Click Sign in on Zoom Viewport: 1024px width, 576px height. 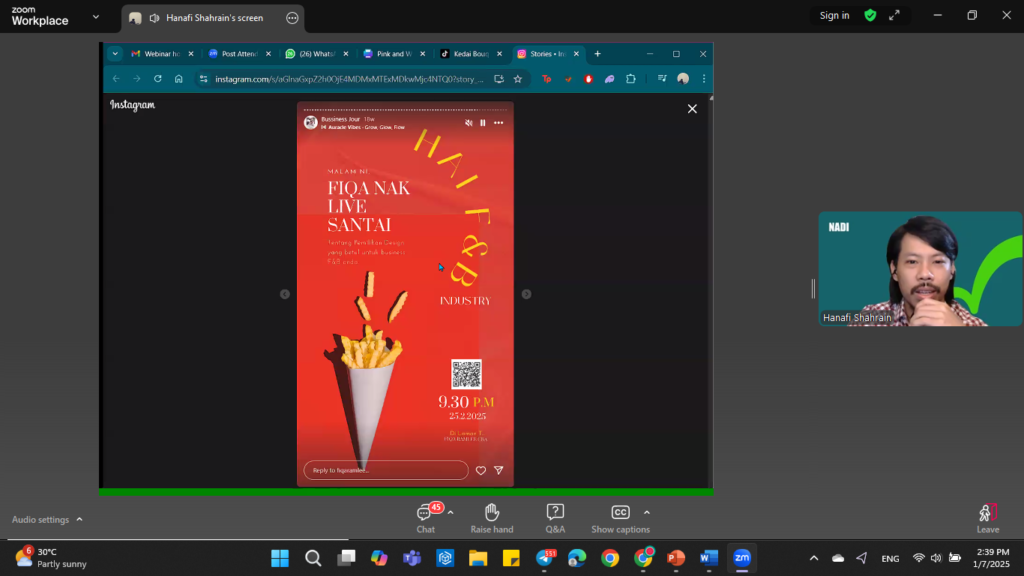tap(835, 16)
